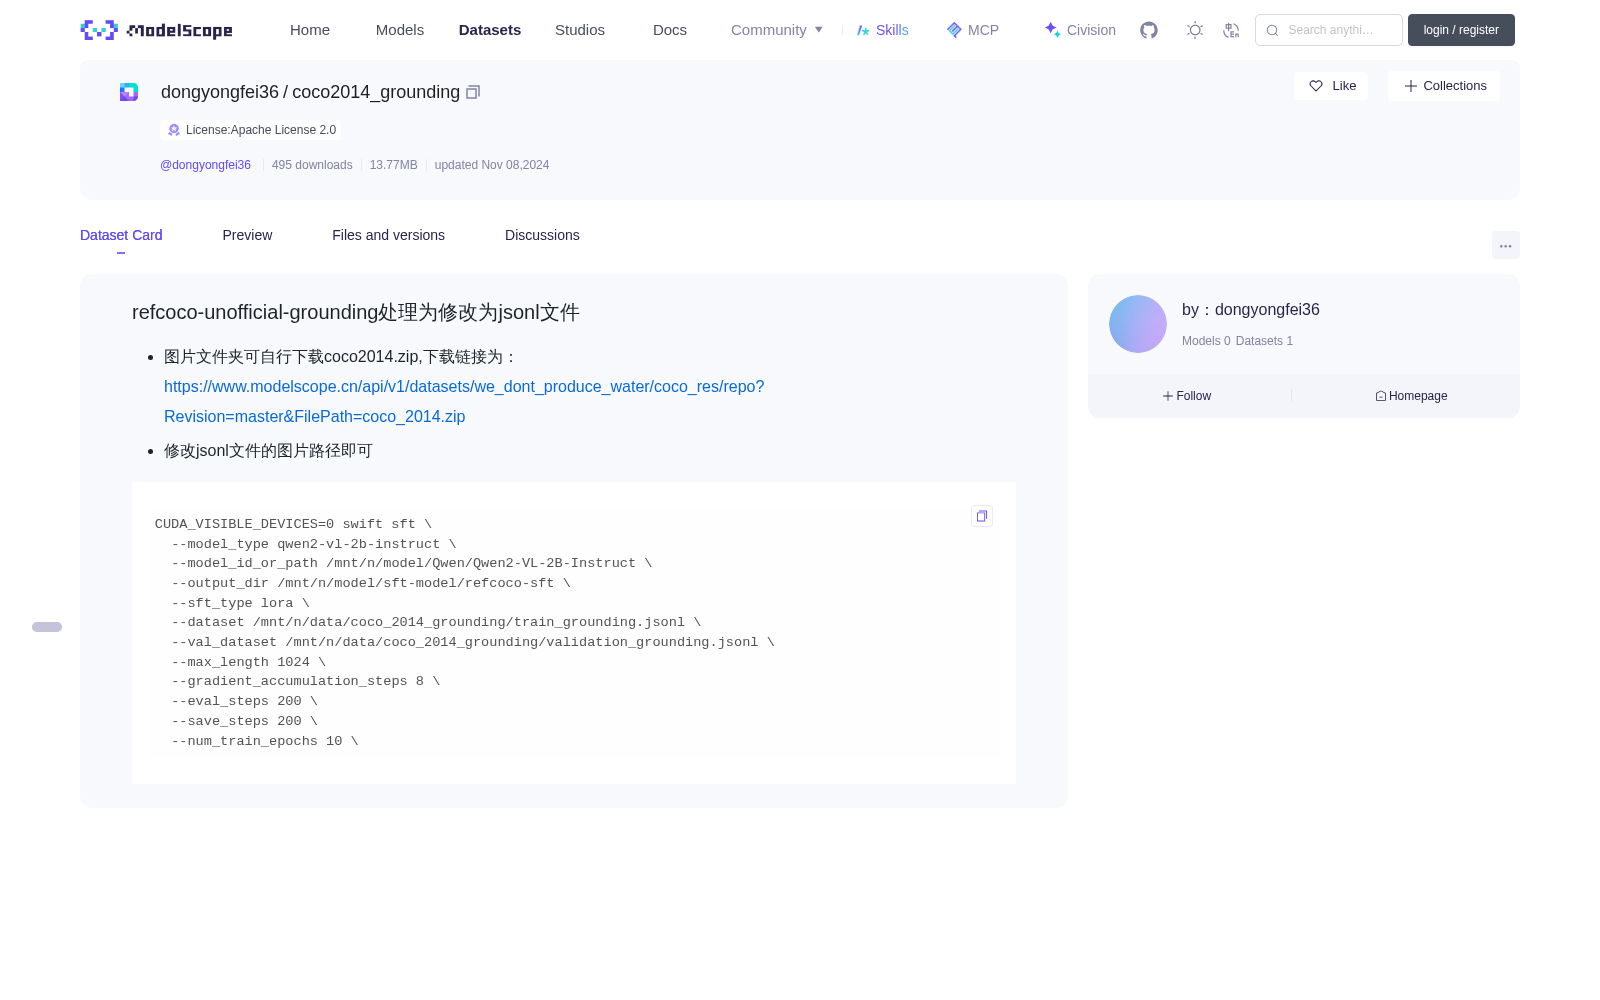Click the '--val_dataset' validation_grounding.jsonl code line
The height and width of the screenshot is (1000, 1600).
point(473,642)
